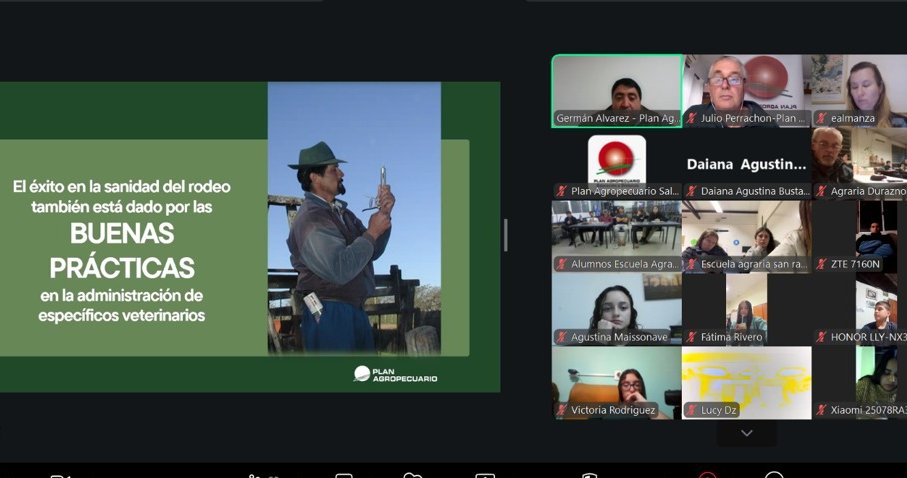Show the next page of participant videos
The height and width of the screenshot is (478, 907).
tap(747, 433)
